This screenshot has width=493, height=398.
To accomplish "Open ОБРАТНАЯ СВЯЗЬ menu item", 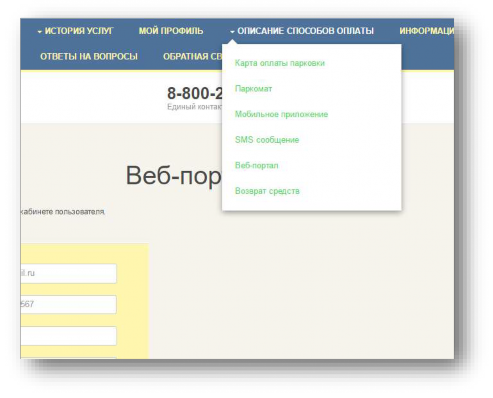I will pos(193,56).
